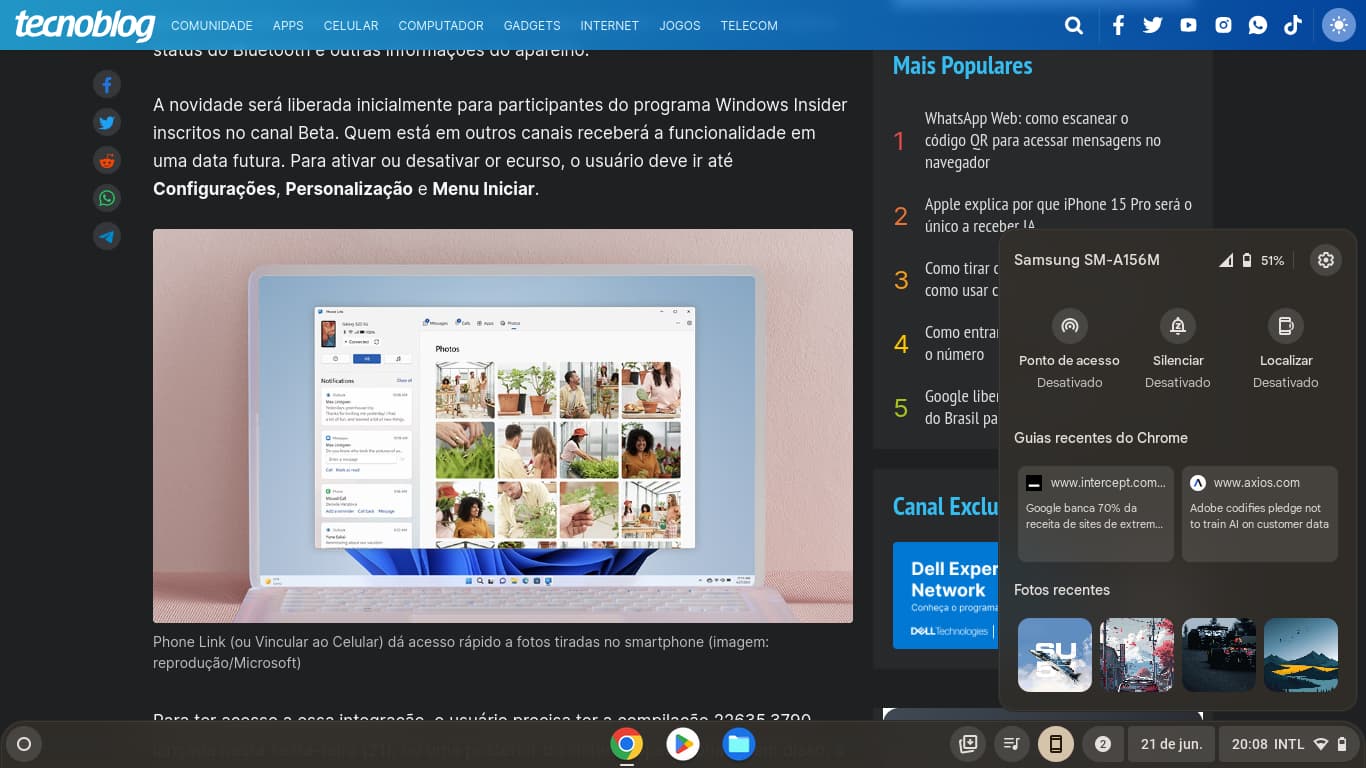Viewport: 1366px width, 768px height.
Task: Share article on Twitter from side bar
Action: [107, 122]
